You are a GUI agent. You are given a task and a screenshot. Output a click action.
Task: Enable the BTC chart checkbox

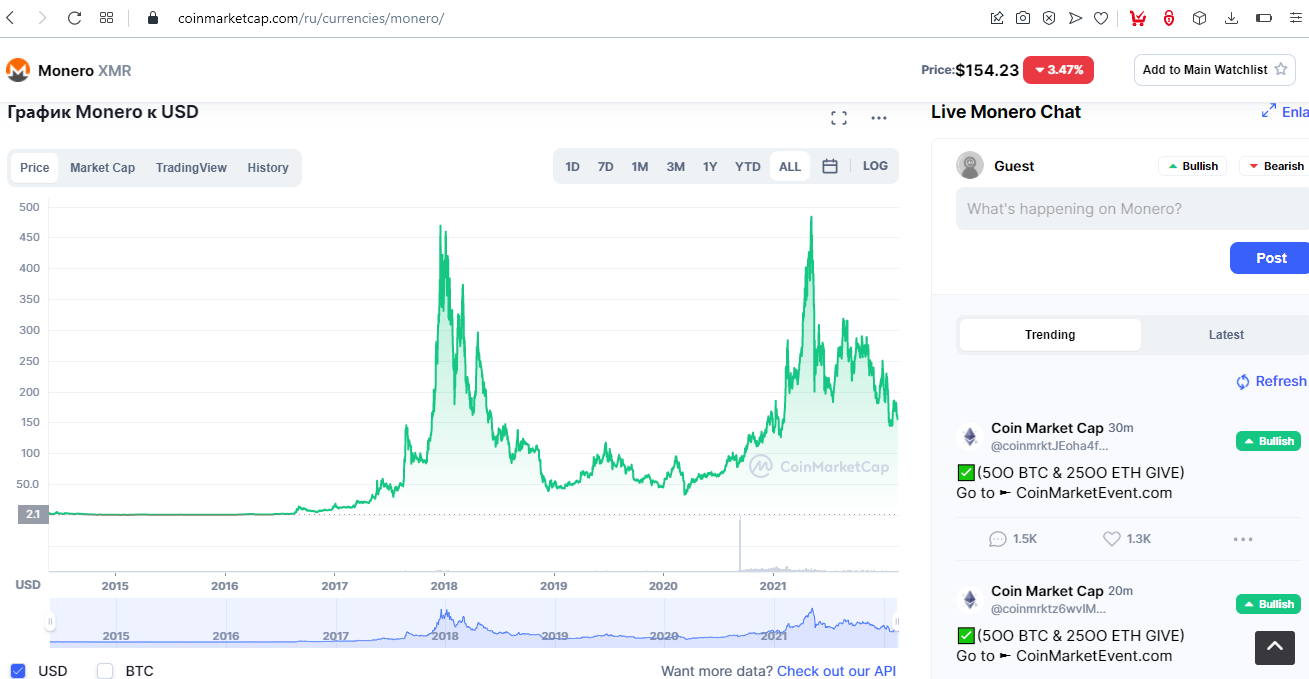tap(105, 671)
